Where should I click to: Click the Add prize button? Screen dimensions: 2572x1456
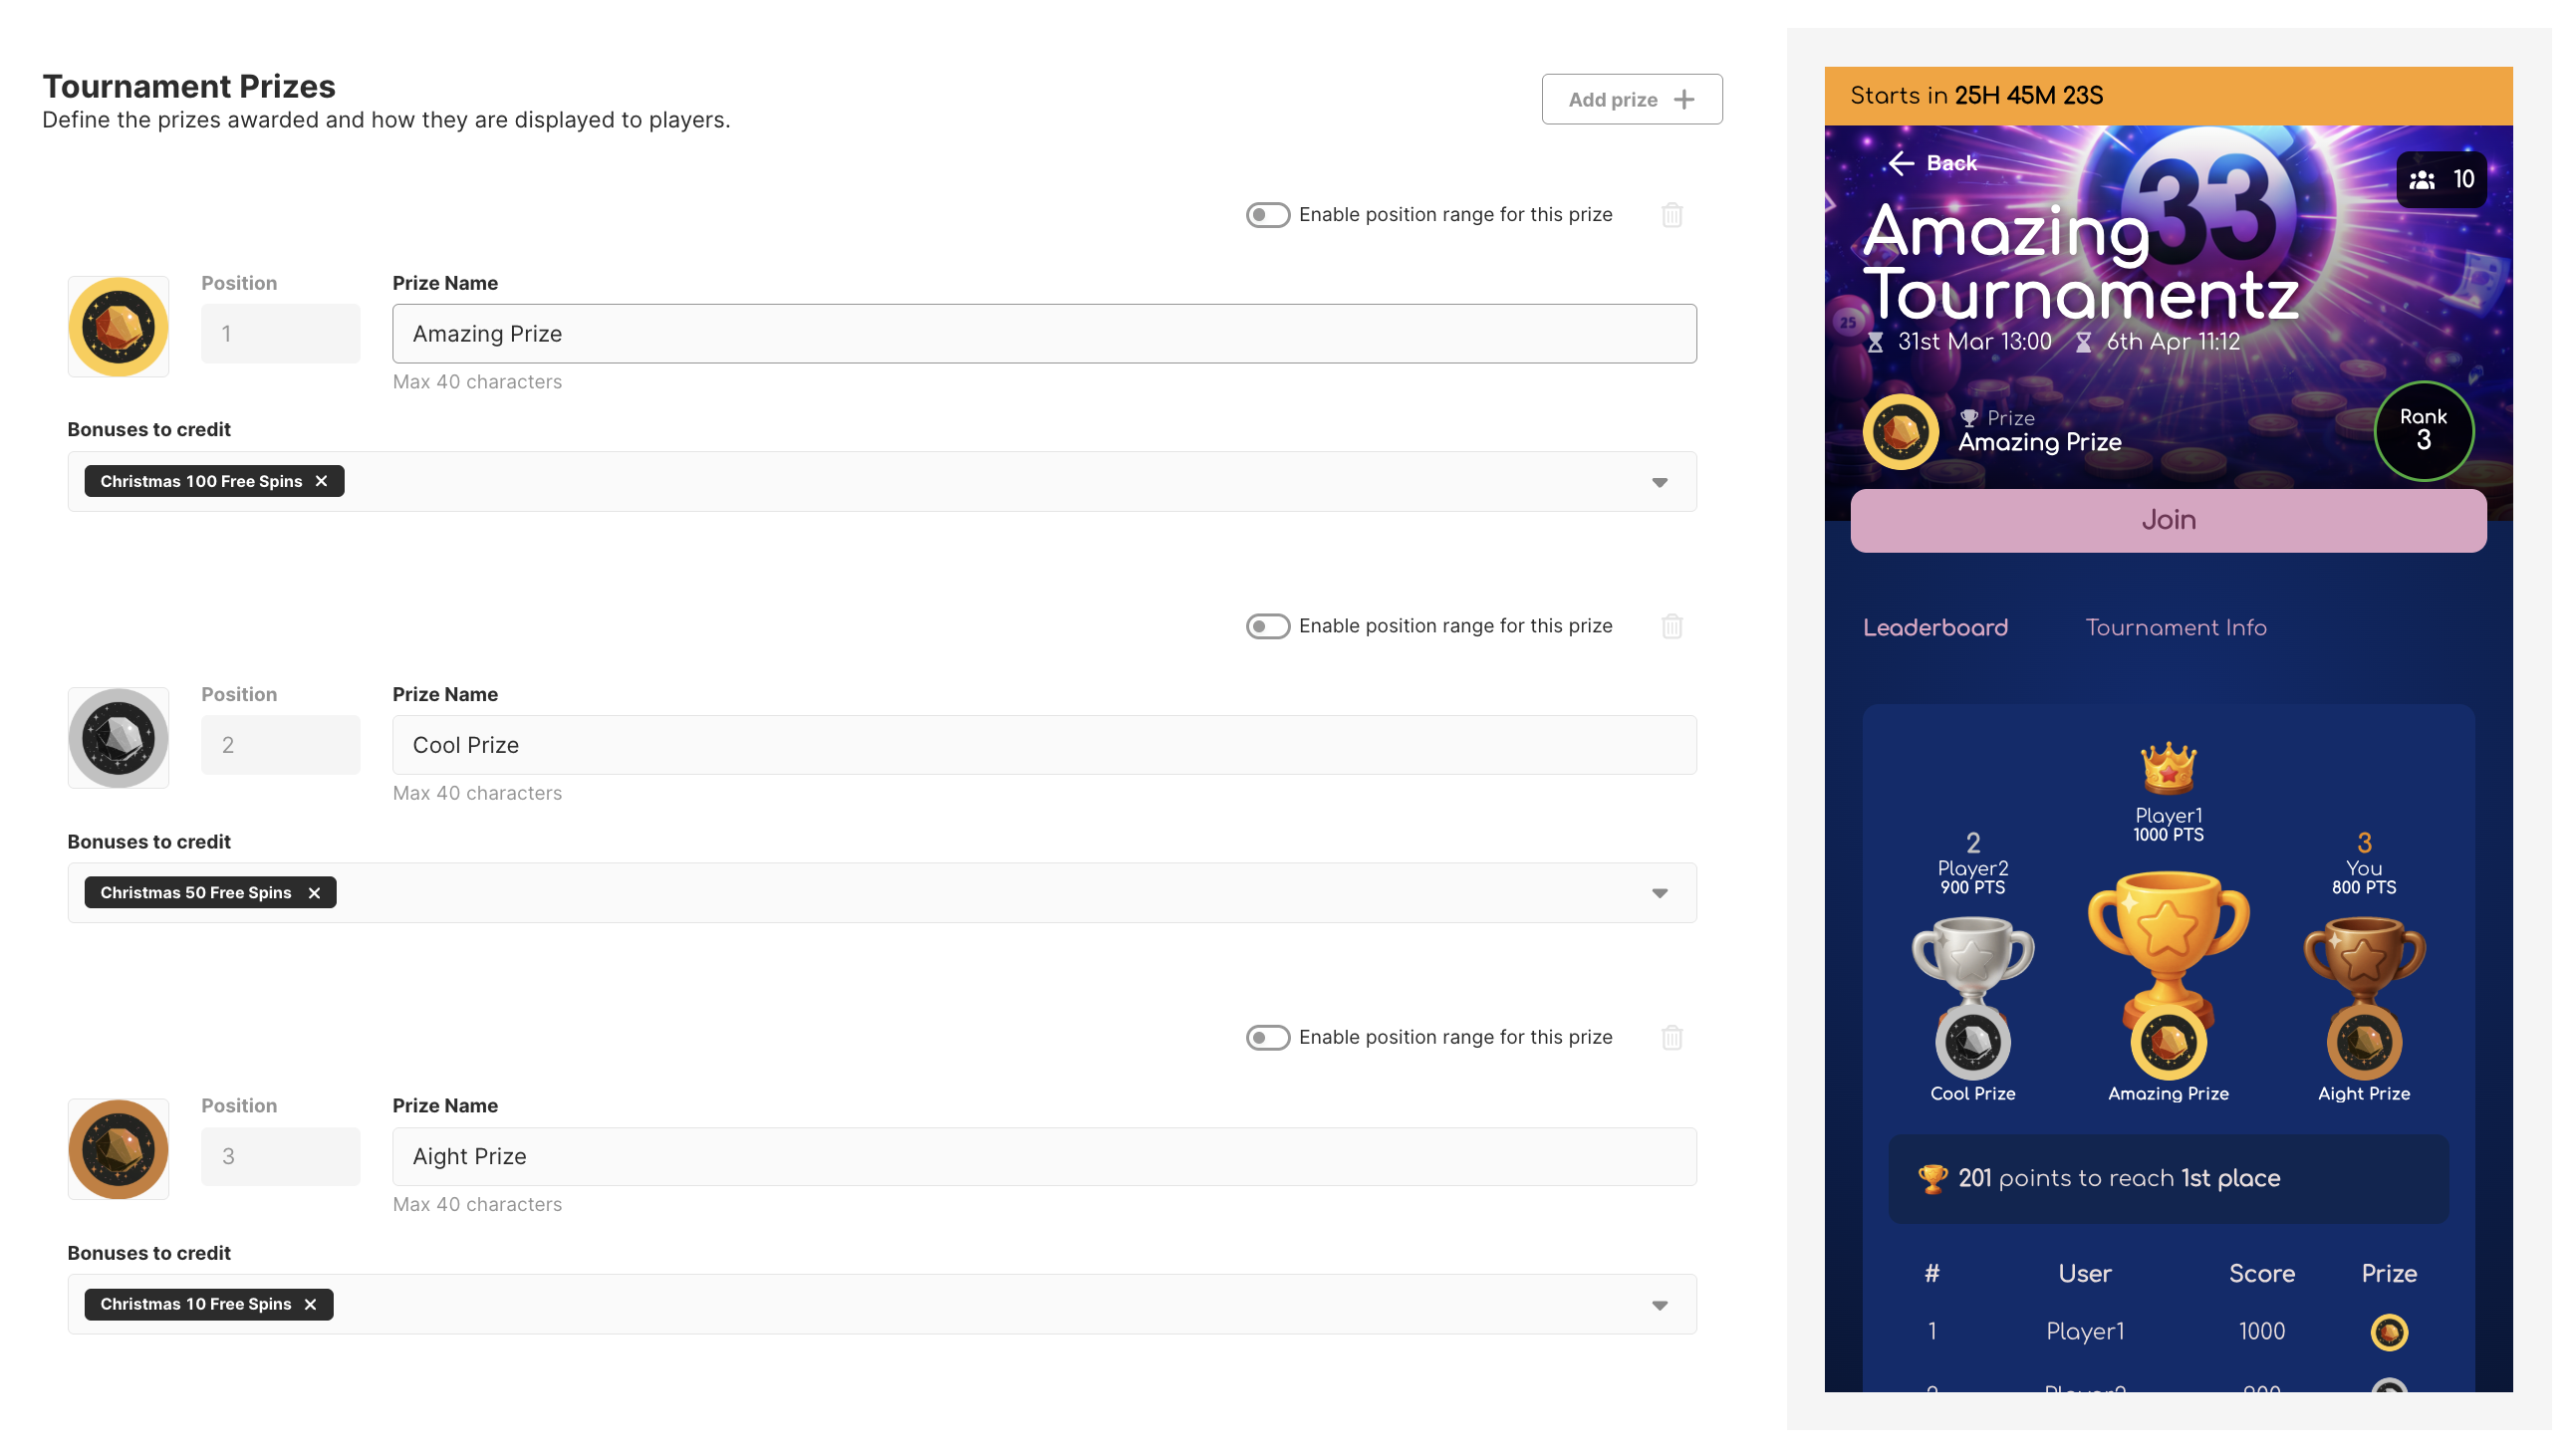click(x=1631, y=99)
